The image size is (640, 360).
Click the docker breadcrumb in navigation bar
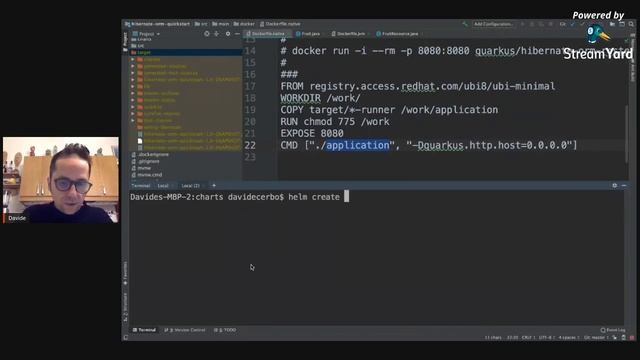(x=244, y=24)
